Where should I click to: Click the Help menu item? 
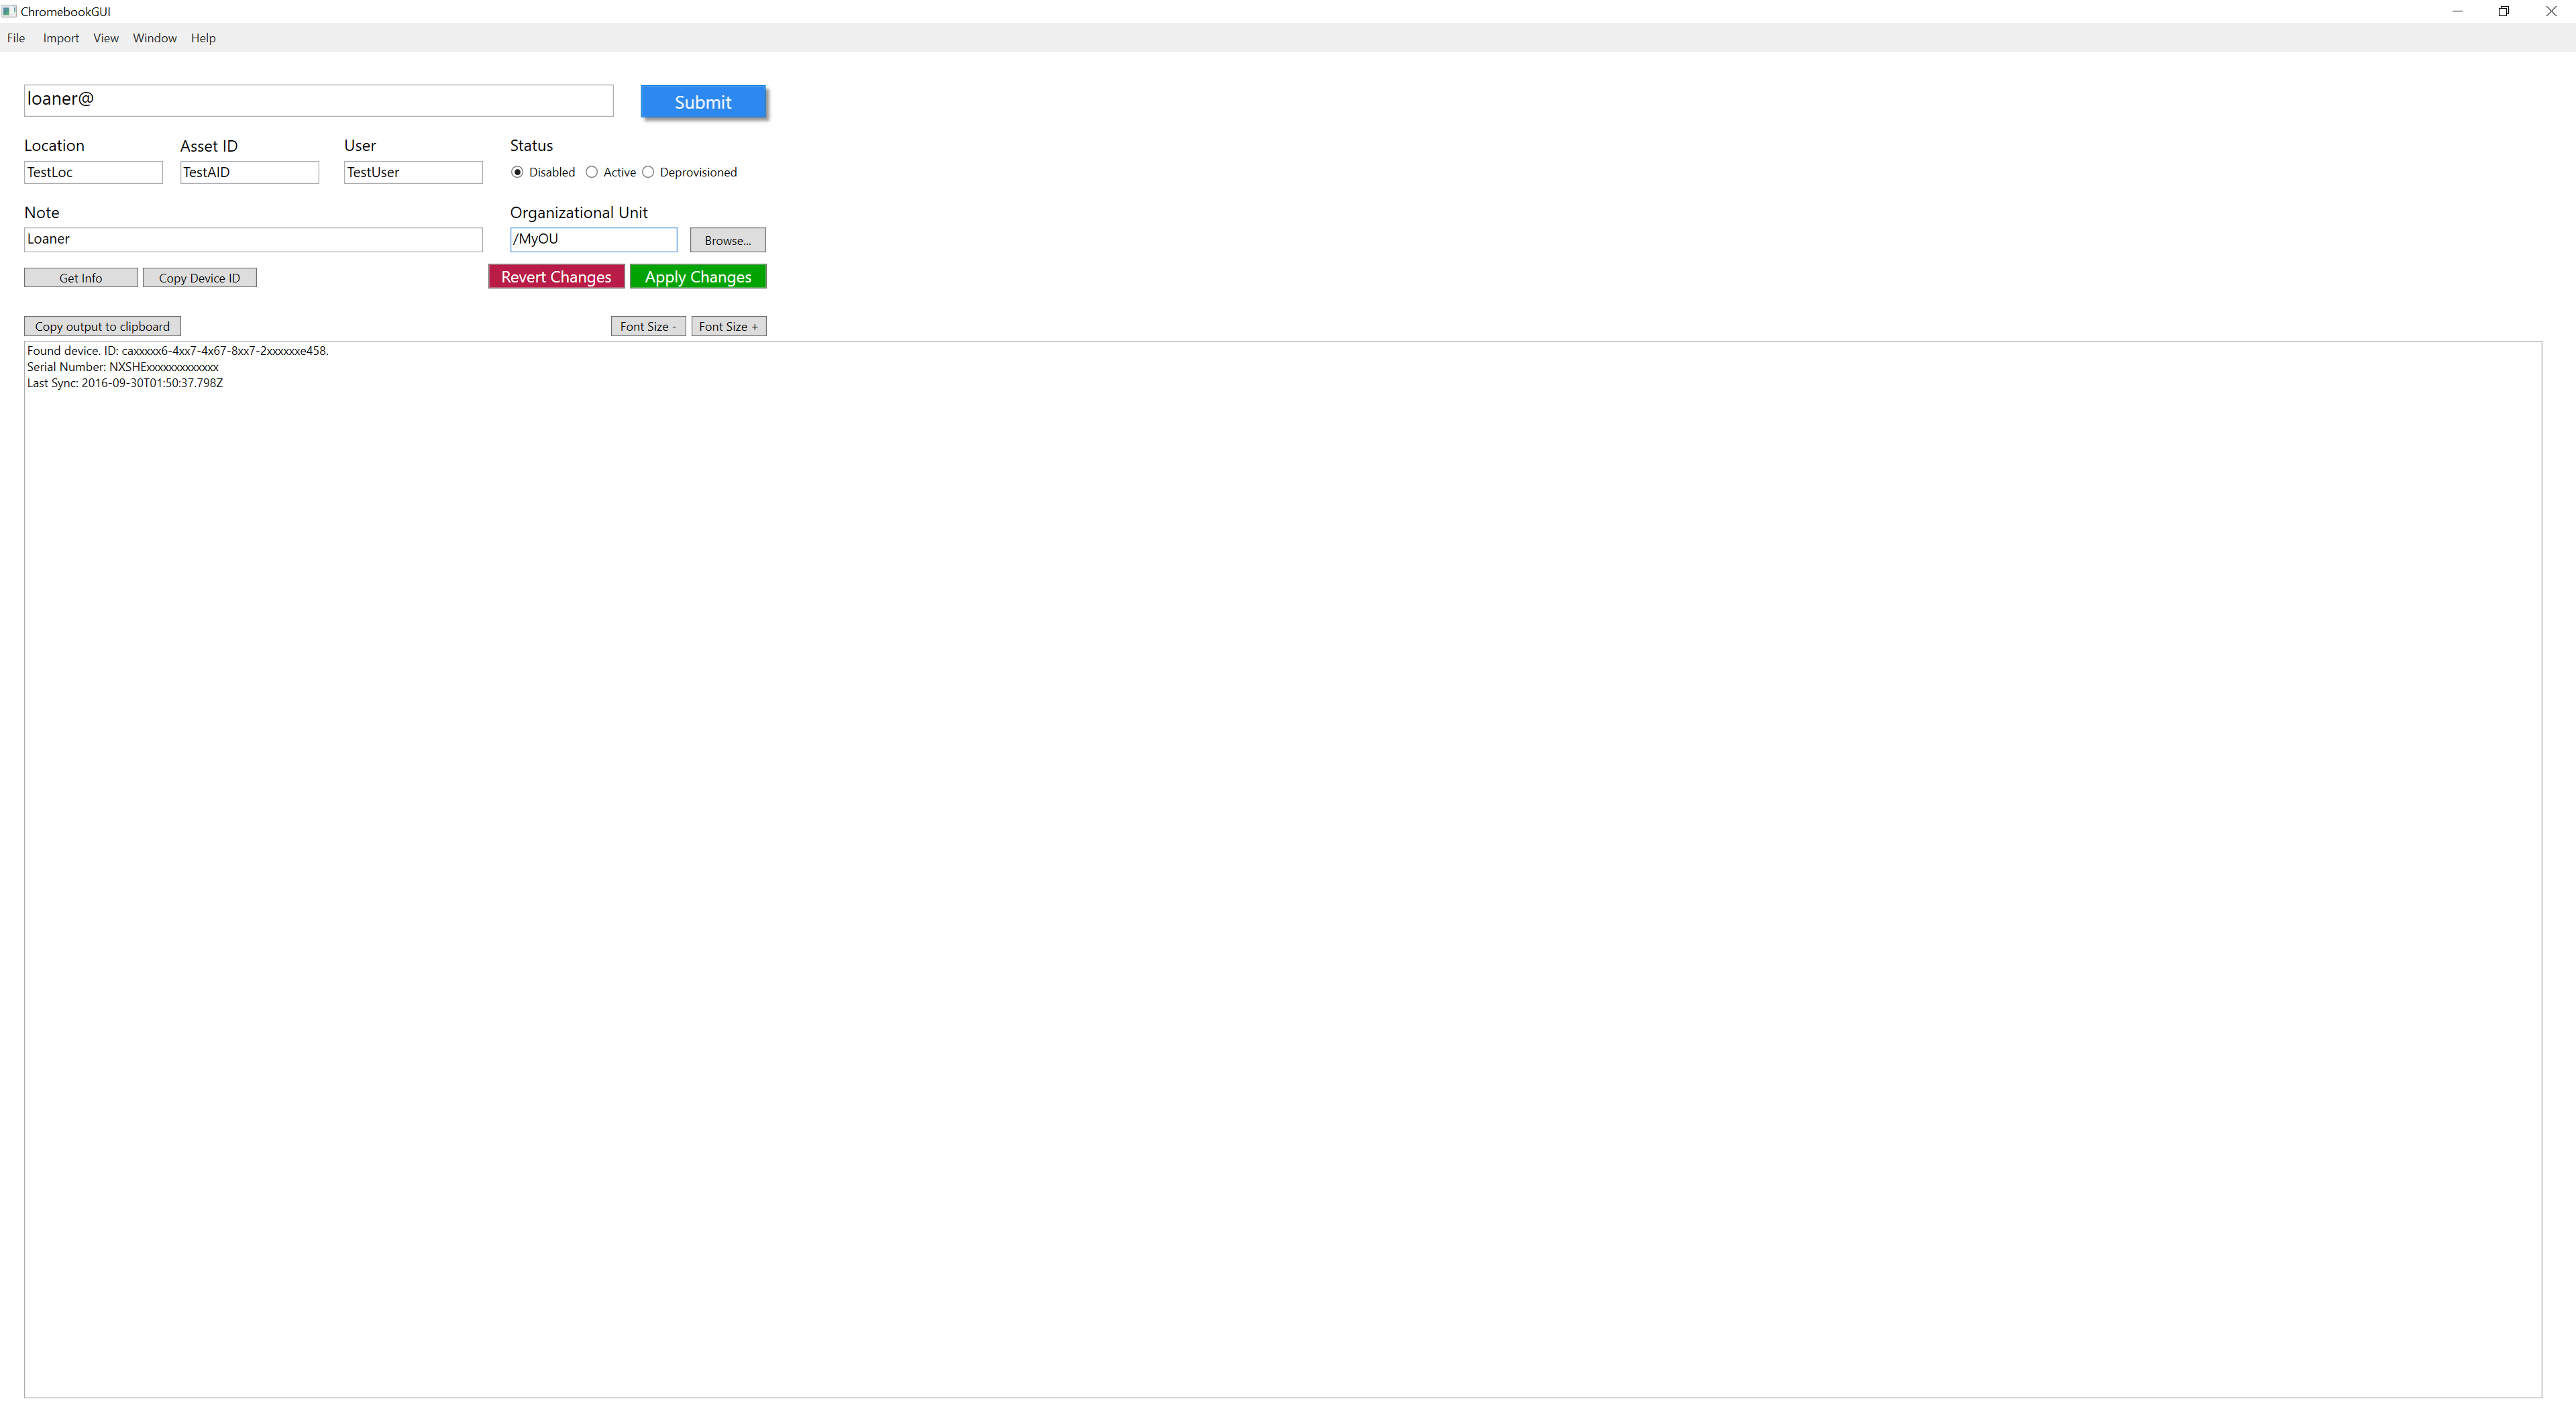coord(203,36)
